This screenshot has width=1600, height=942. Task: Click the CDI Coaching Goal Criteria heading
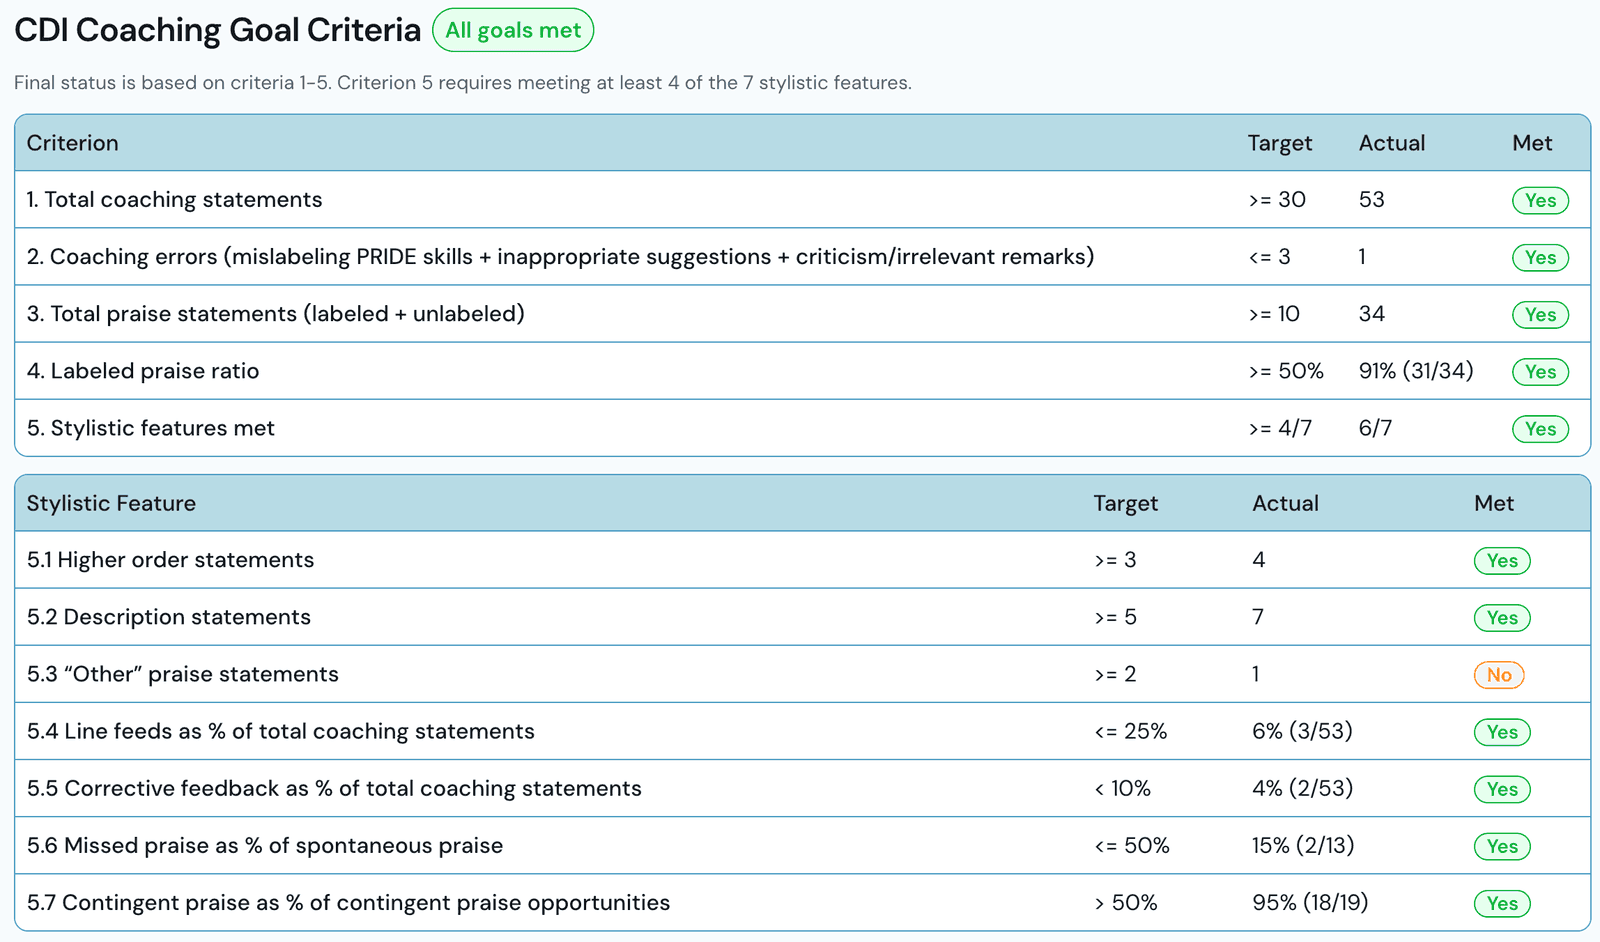[217, 30]
